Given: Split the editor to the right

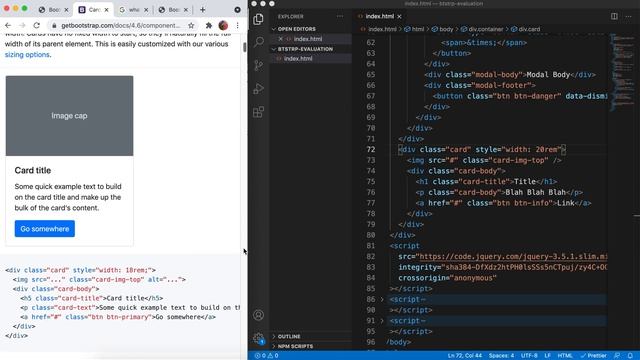Looking at the screenshot, I should (x=614, y=16).
